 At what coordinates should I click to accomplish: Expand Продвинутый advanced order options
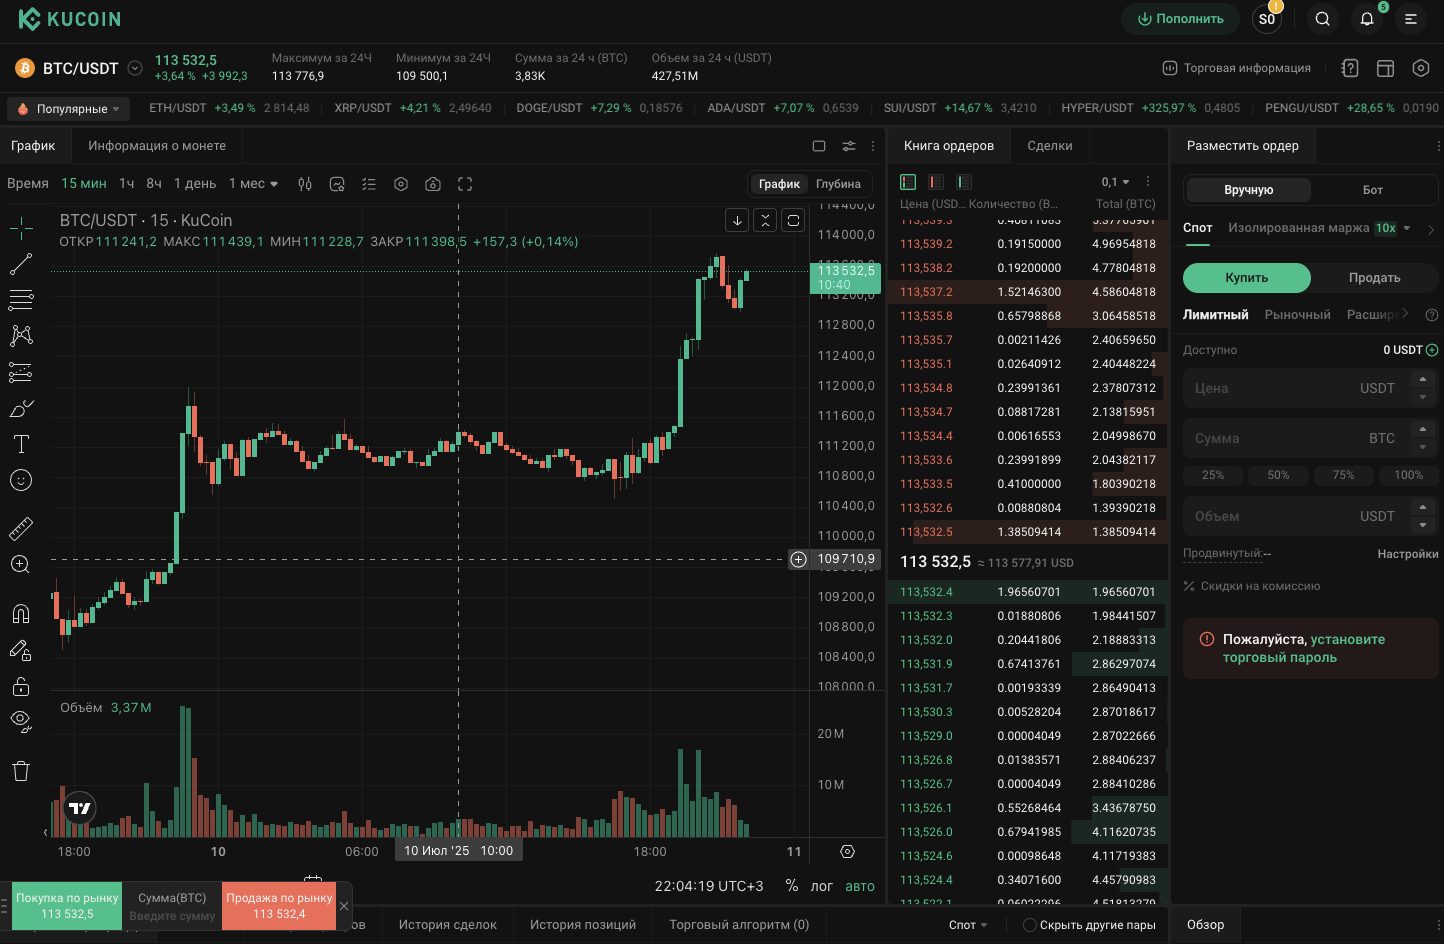[x=1227, y=553]
